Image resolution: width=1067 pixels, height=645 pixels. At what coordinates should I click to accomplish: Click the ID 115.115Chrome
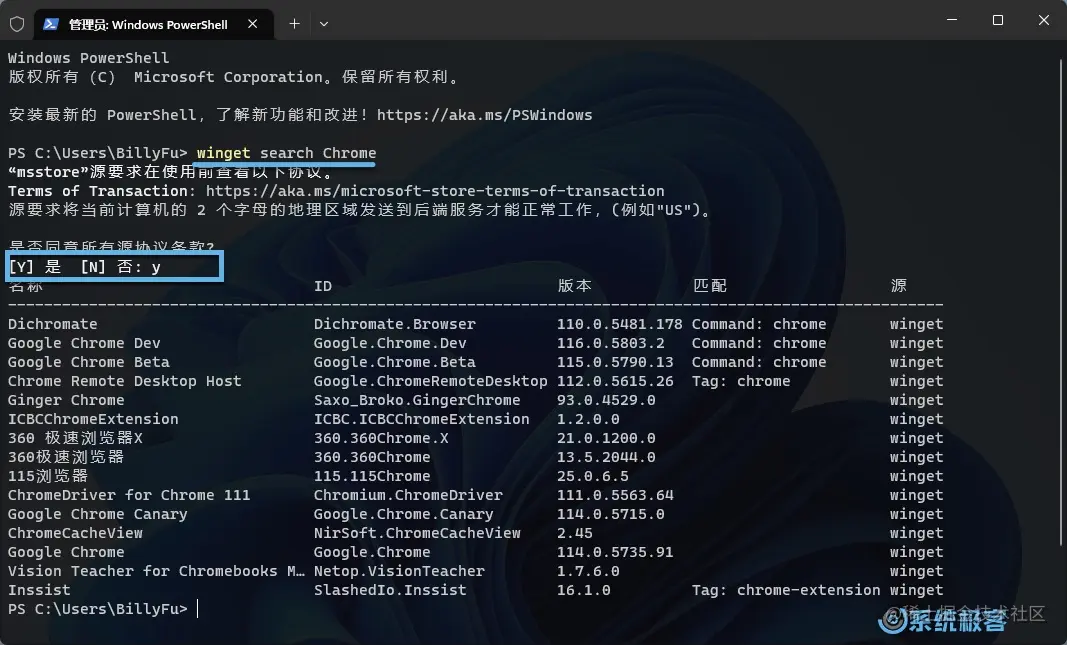pyautogui.click(x=372, y=476)
